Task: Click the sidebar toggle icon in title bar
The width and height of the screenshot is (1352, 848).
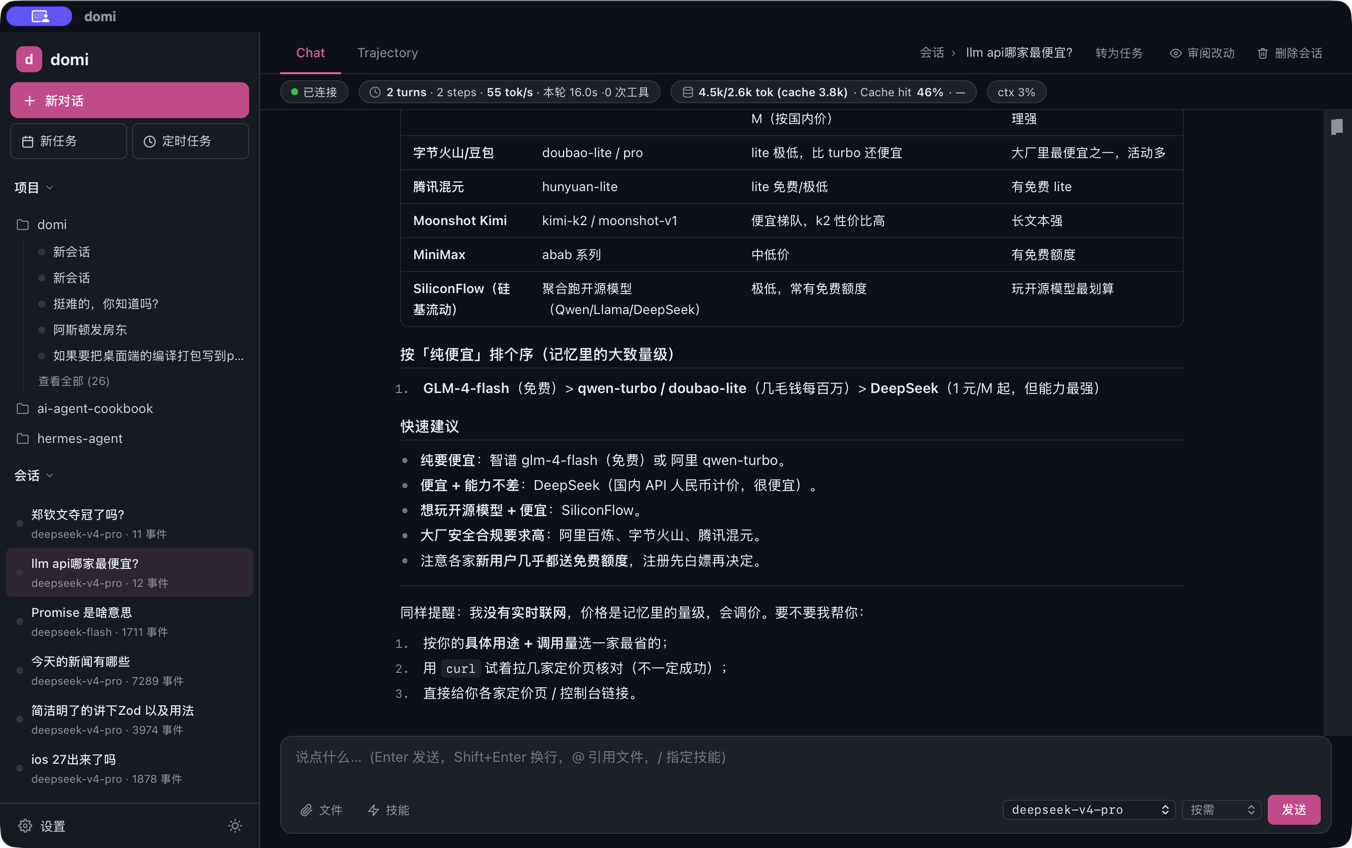Action: pos(40,16)
